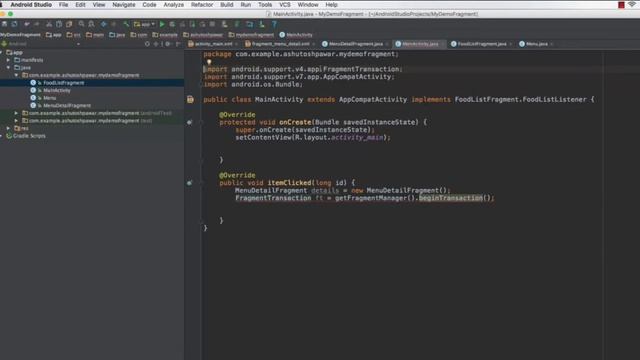
Task: Run the app with the green play button
Action: point(162,24)
